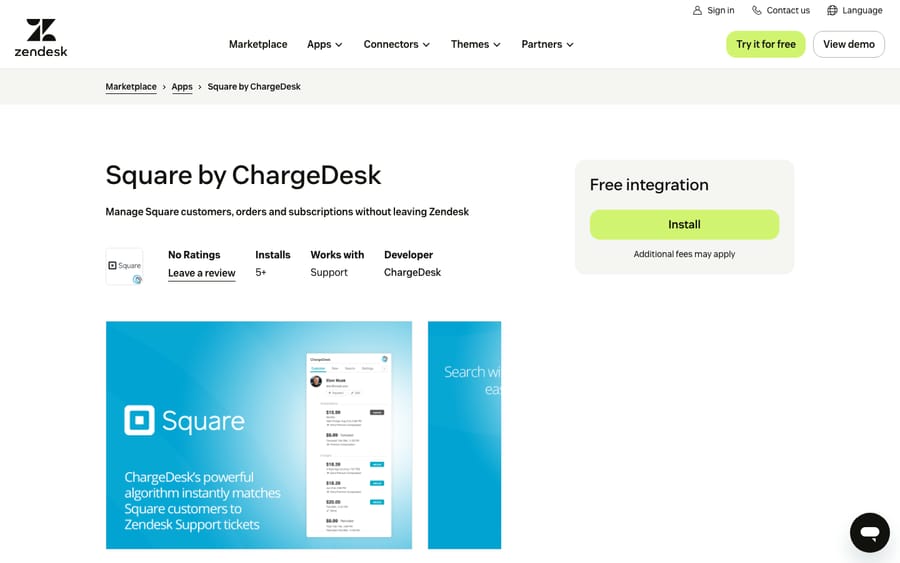Viewport: 900px width, 563px height.
Task: Click the Contact us phone icon
Action: pyautogui.click(x=757, y=10)
